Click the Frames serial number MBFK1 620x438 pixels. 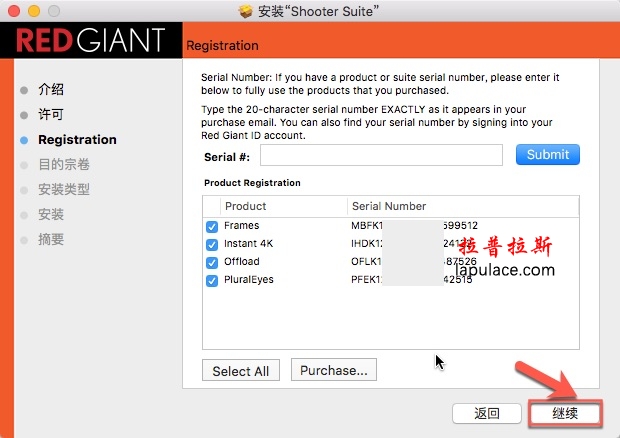pos(414,225)
